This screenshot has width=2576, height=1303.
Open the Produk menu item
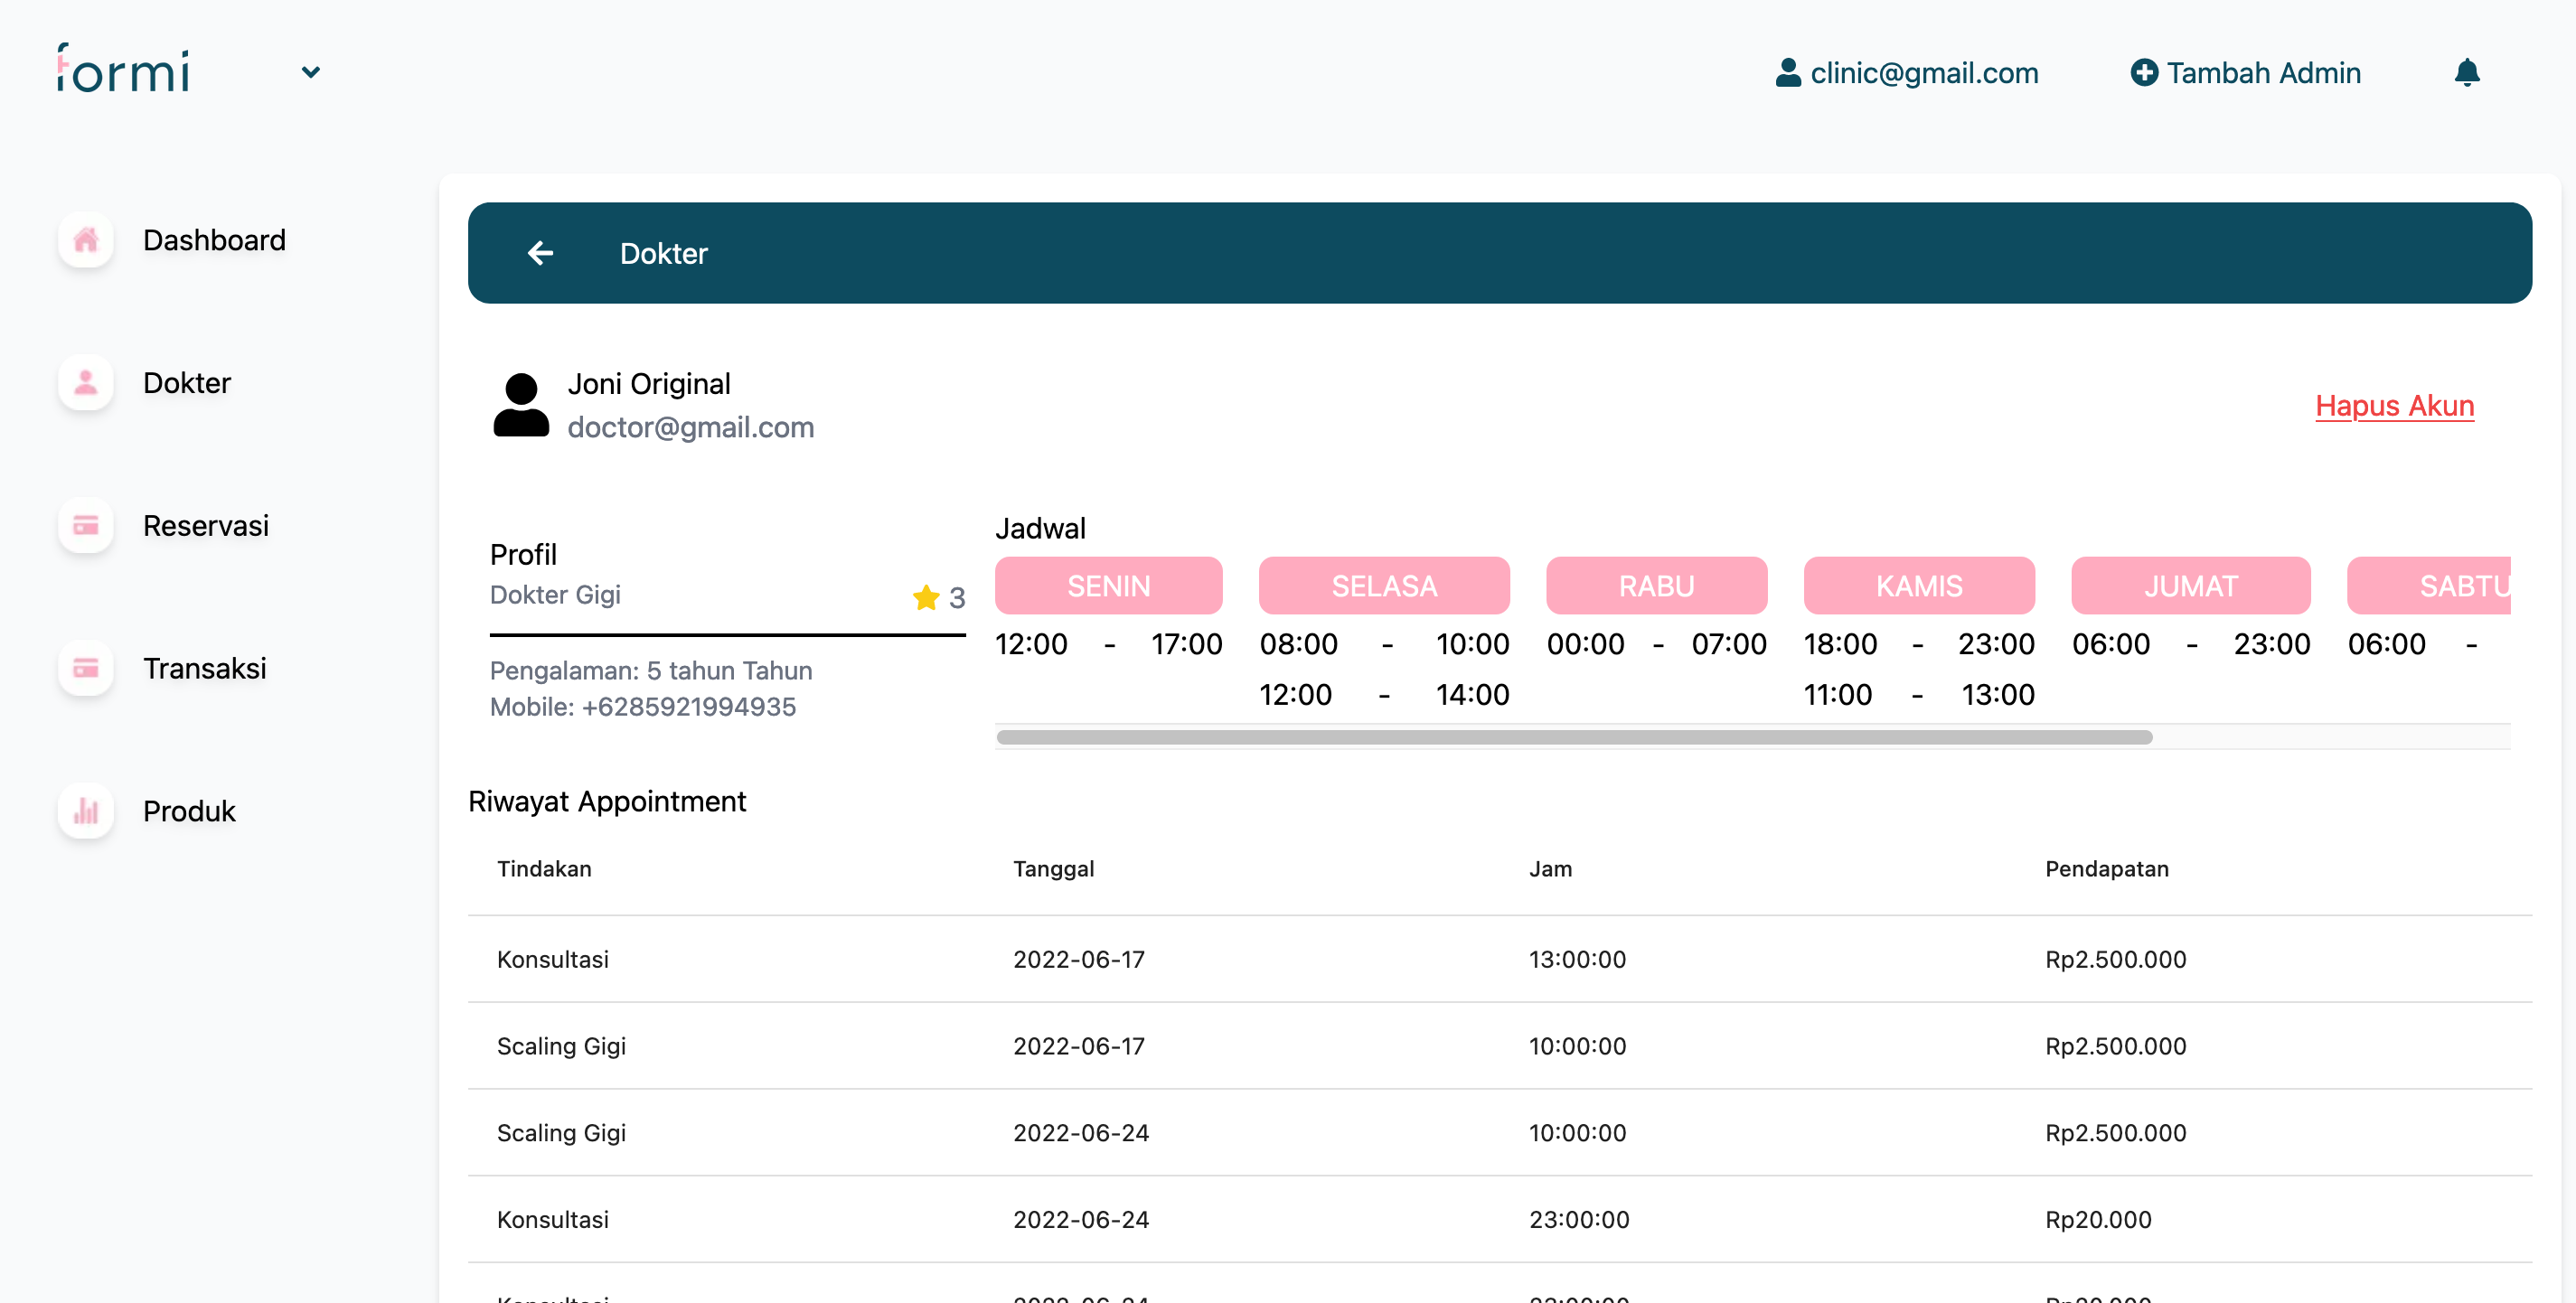(189, 810)
